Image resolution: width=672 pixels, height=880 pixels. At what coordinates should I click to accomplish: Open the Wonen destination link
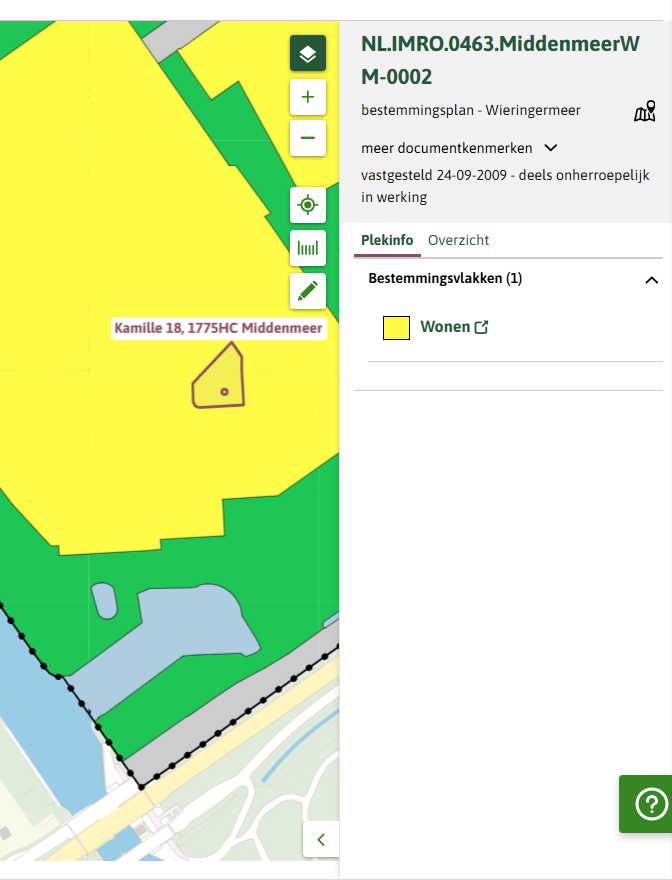(x=445, y=327)
